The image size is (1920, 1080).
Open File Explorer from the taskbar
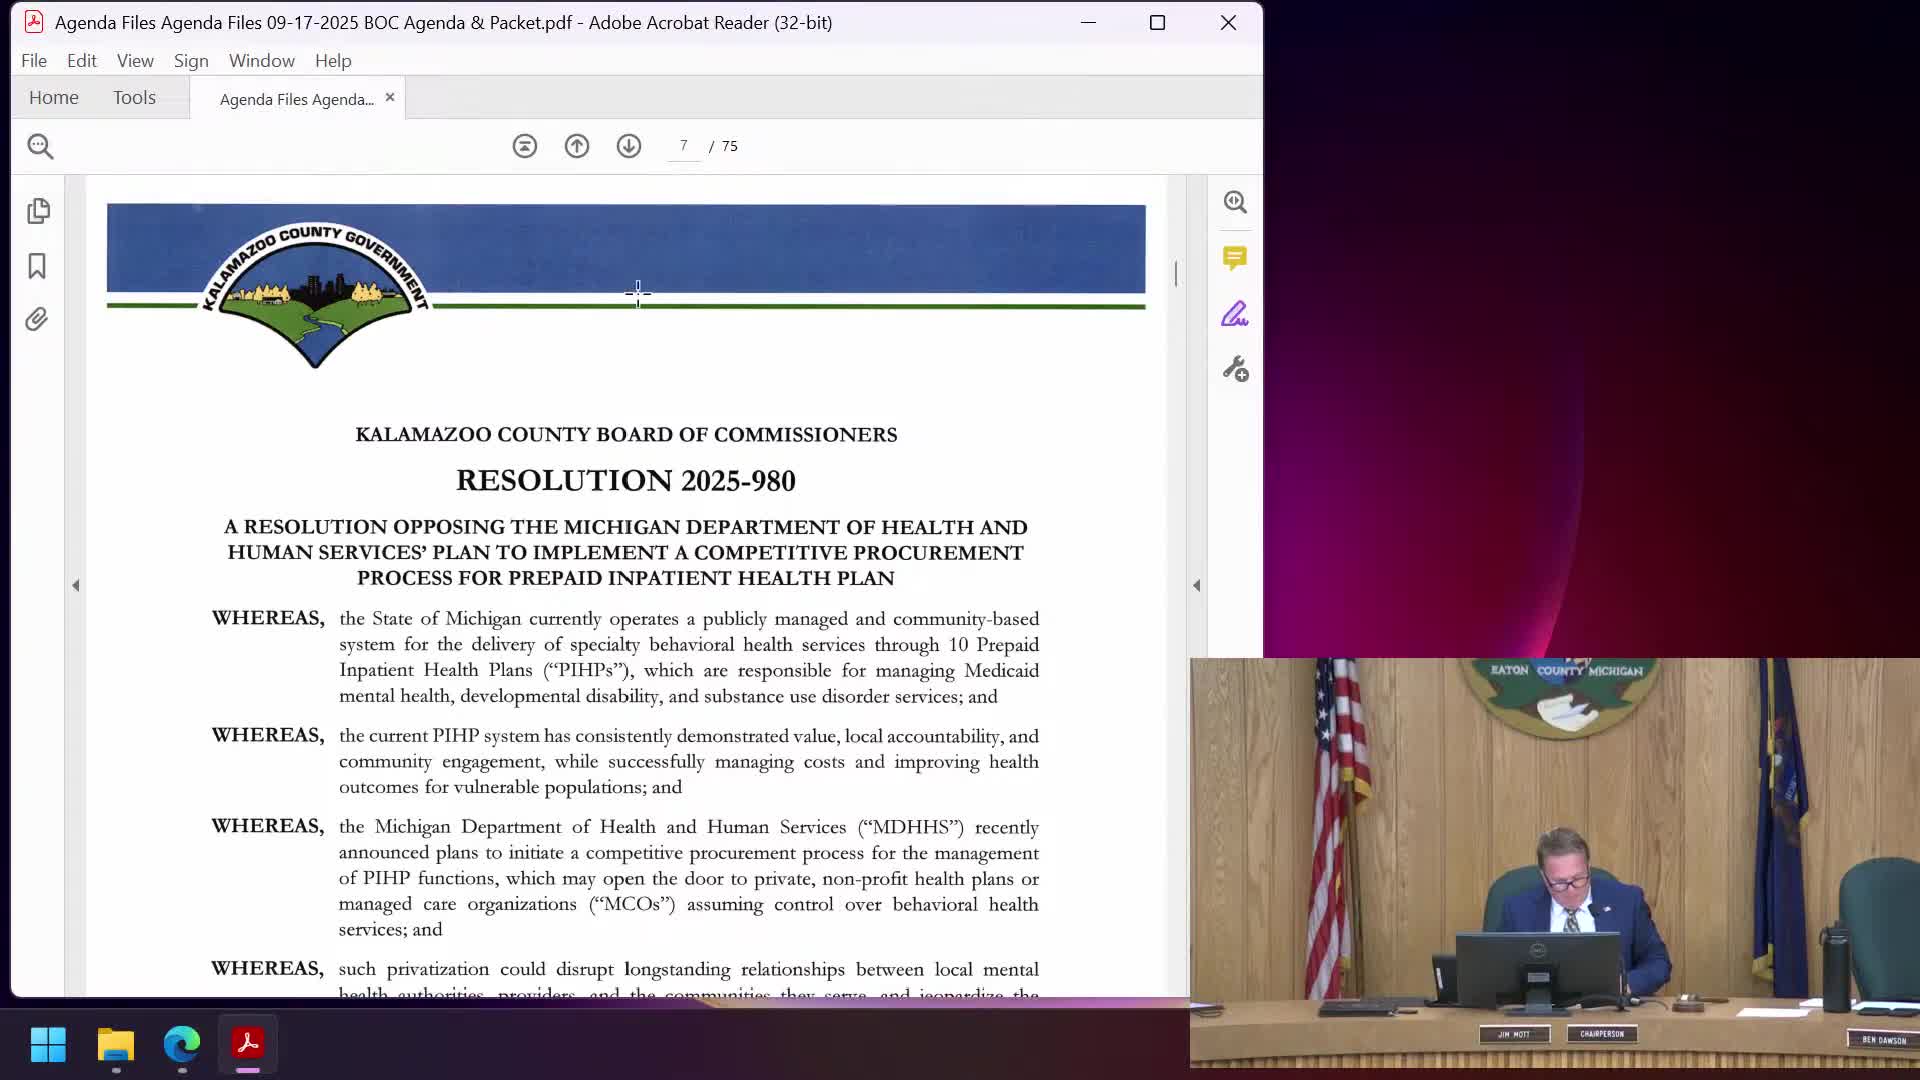pos(116,1044)
